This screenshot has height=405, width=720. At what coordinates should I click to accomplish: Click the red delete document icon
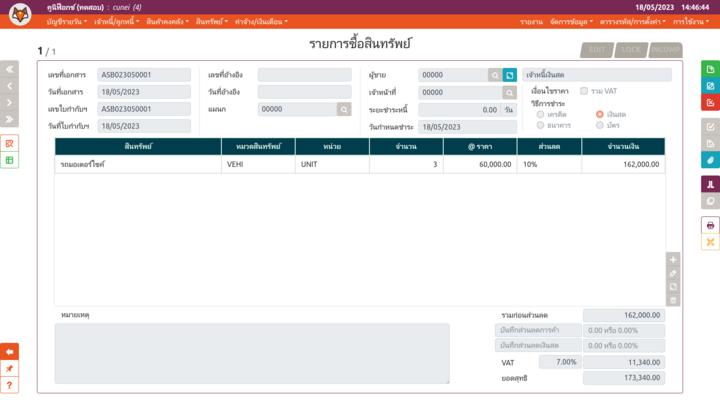click(x=710, y=102)
